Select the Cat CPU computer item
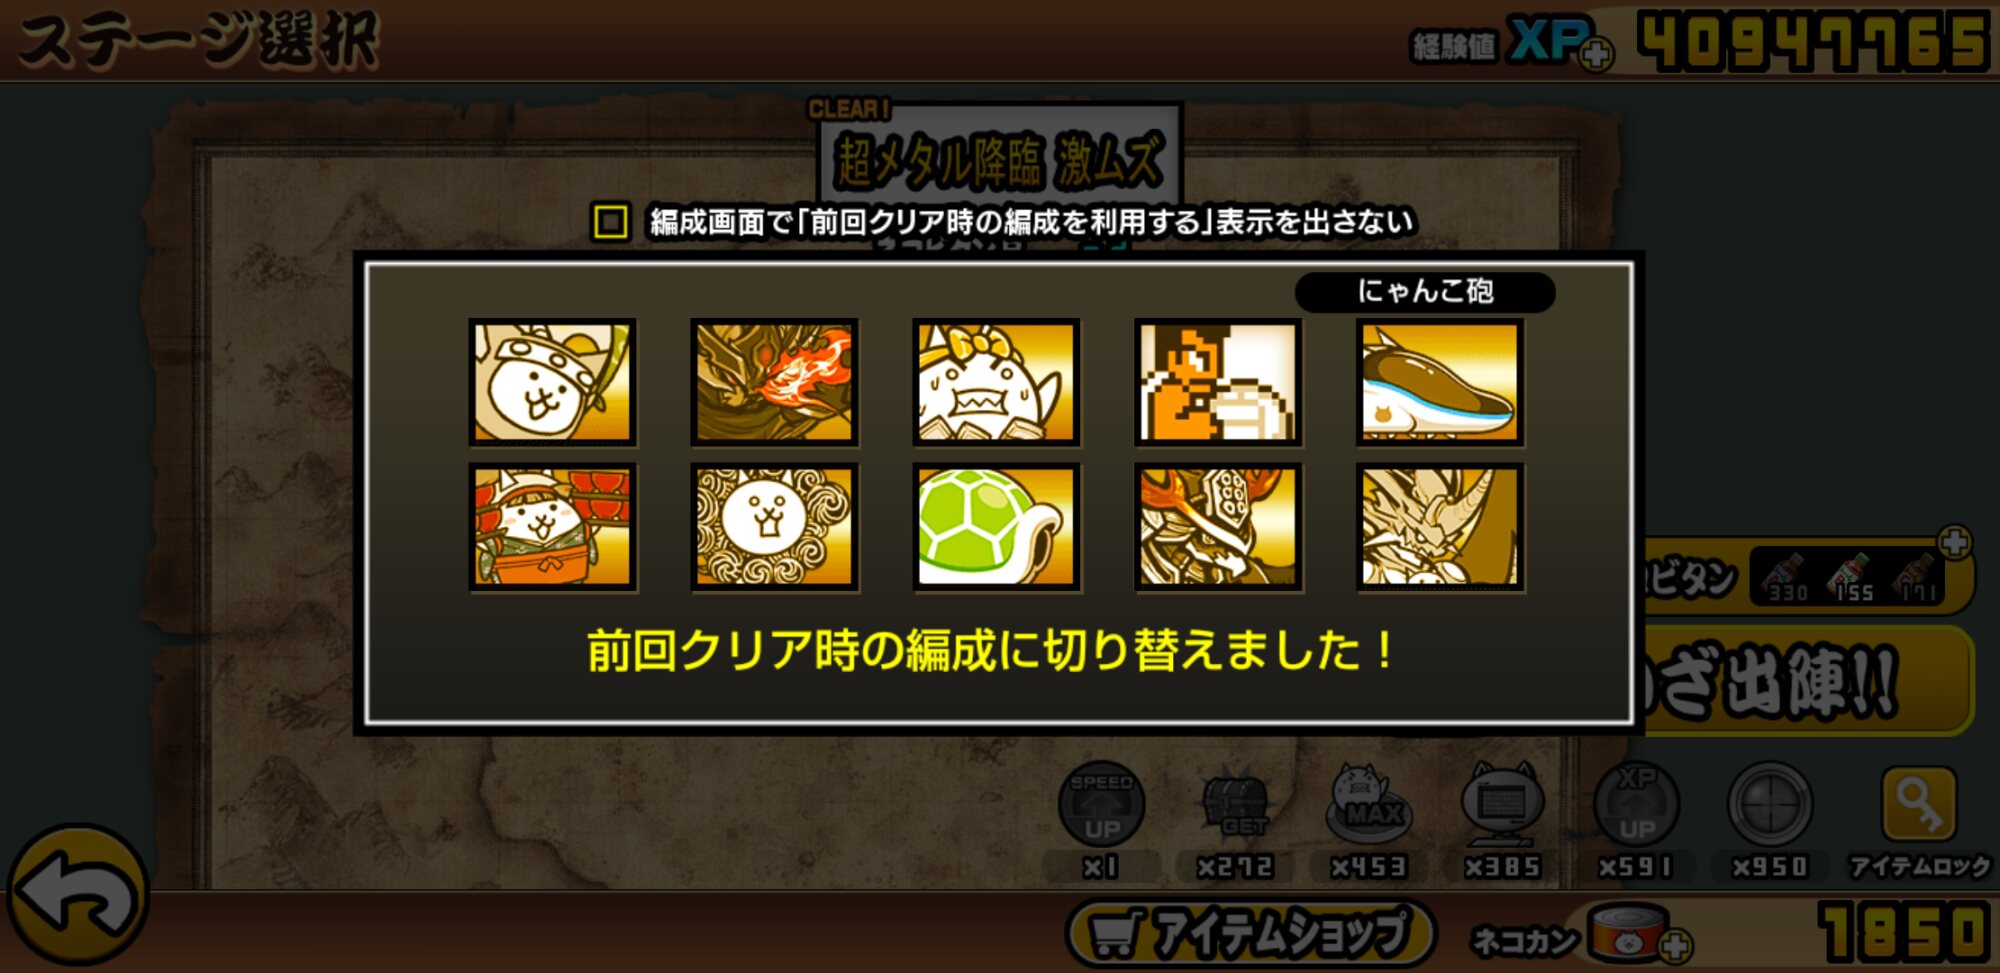The height and width of the screenshot is (973, 2000). [x=1503, y=805]
